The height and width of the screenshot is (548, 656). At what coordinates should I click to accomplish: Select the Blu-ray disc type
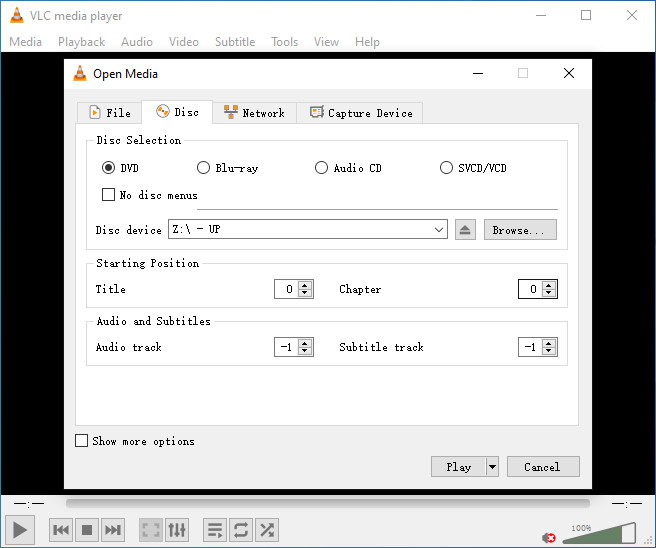(203, 168)
